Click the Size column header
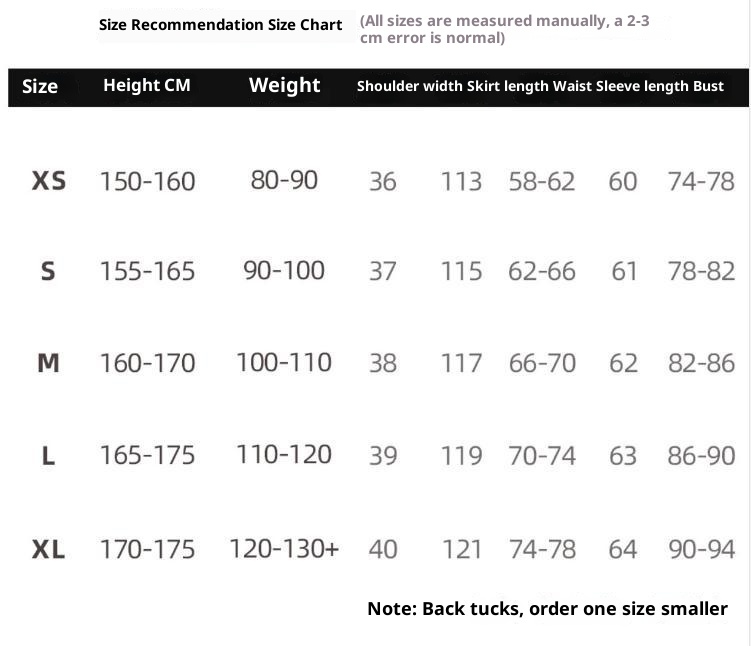This screenshot has width=751, height=646. click(40, 86)
